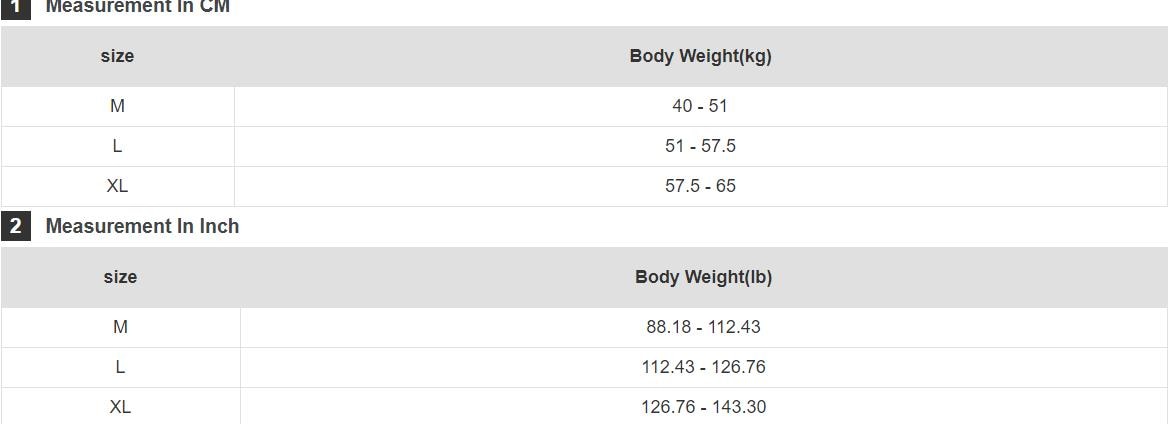1169x424 pixels.
Task: Click the number 1 badge icon
Action: [x=15, y=6]
